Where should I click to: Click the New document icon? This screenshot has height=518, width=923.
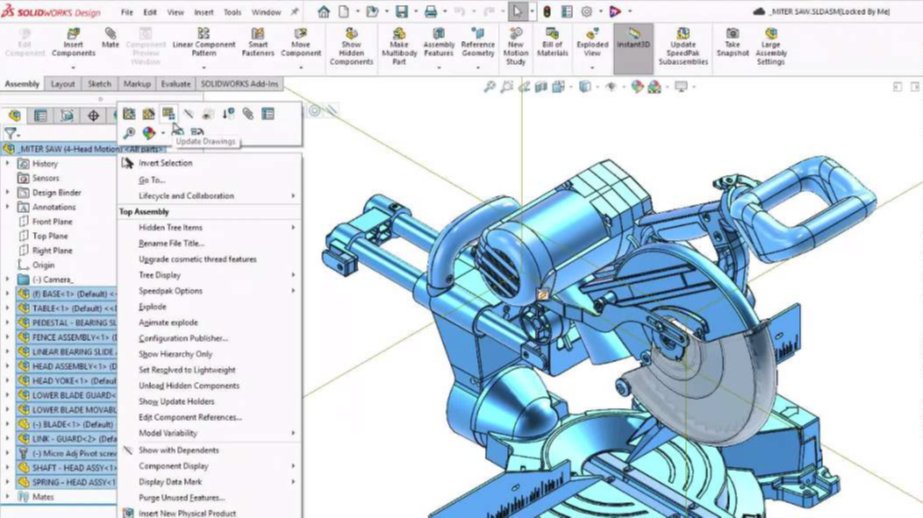[x=343, y=11]
